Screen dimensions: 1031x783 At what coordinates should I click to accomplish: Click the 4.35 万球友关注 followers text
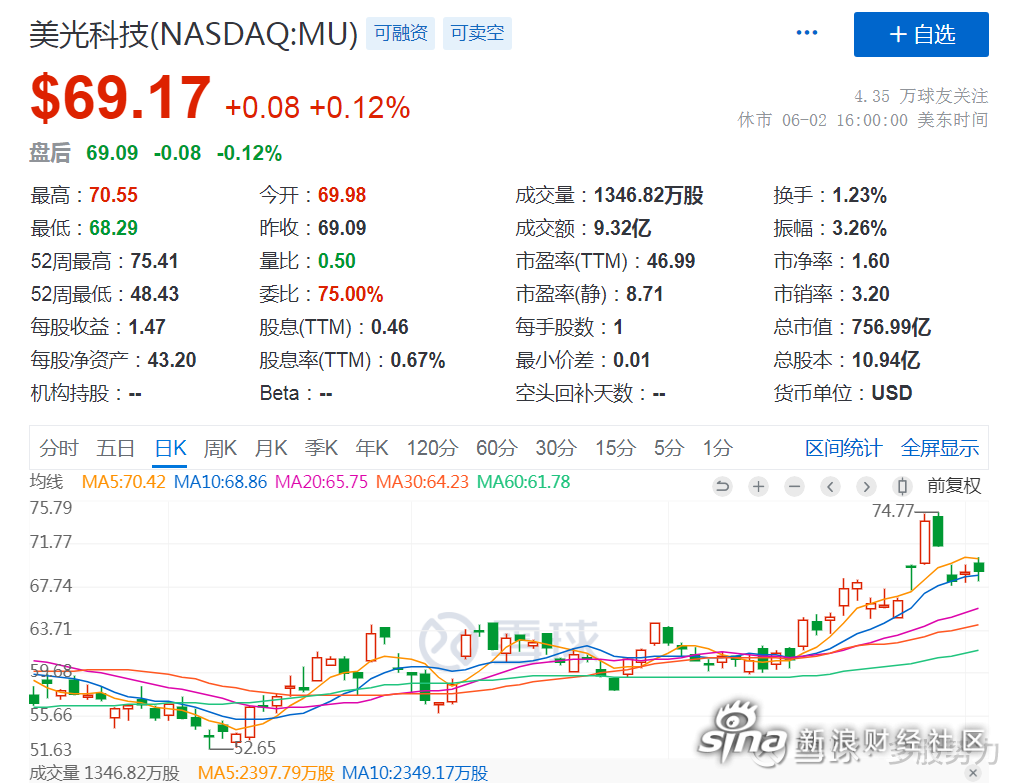click(921, 97)
